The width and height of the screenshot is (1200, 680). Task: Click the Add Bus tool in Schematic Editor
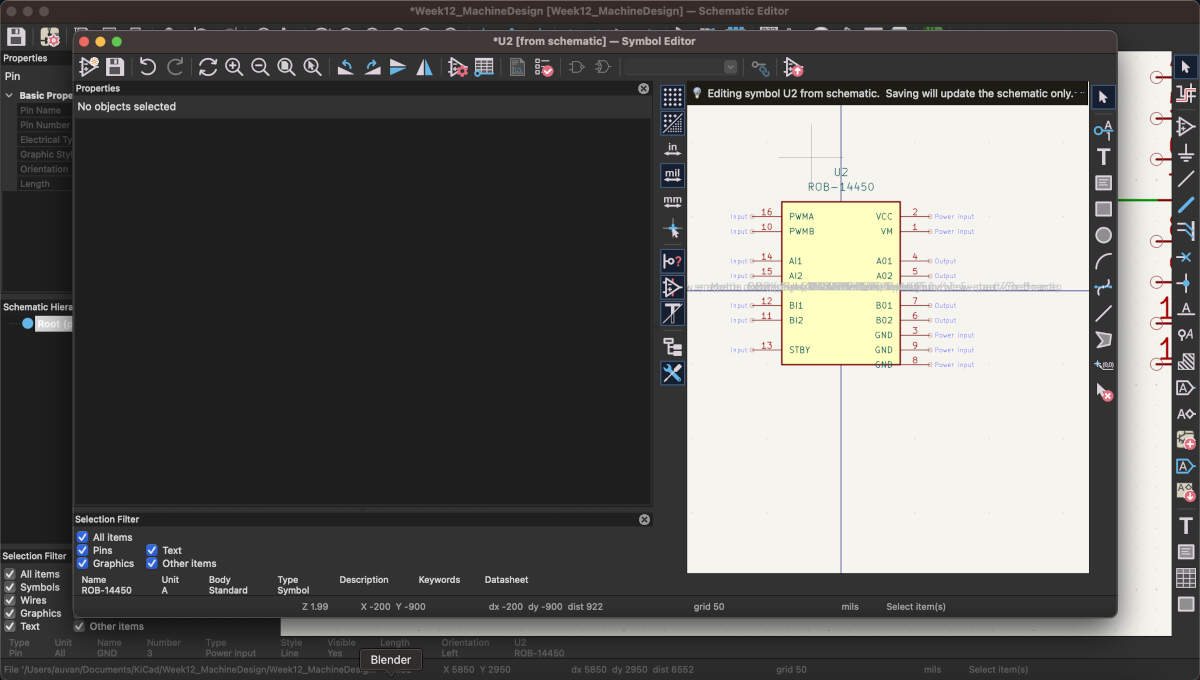coord(1186,205)
